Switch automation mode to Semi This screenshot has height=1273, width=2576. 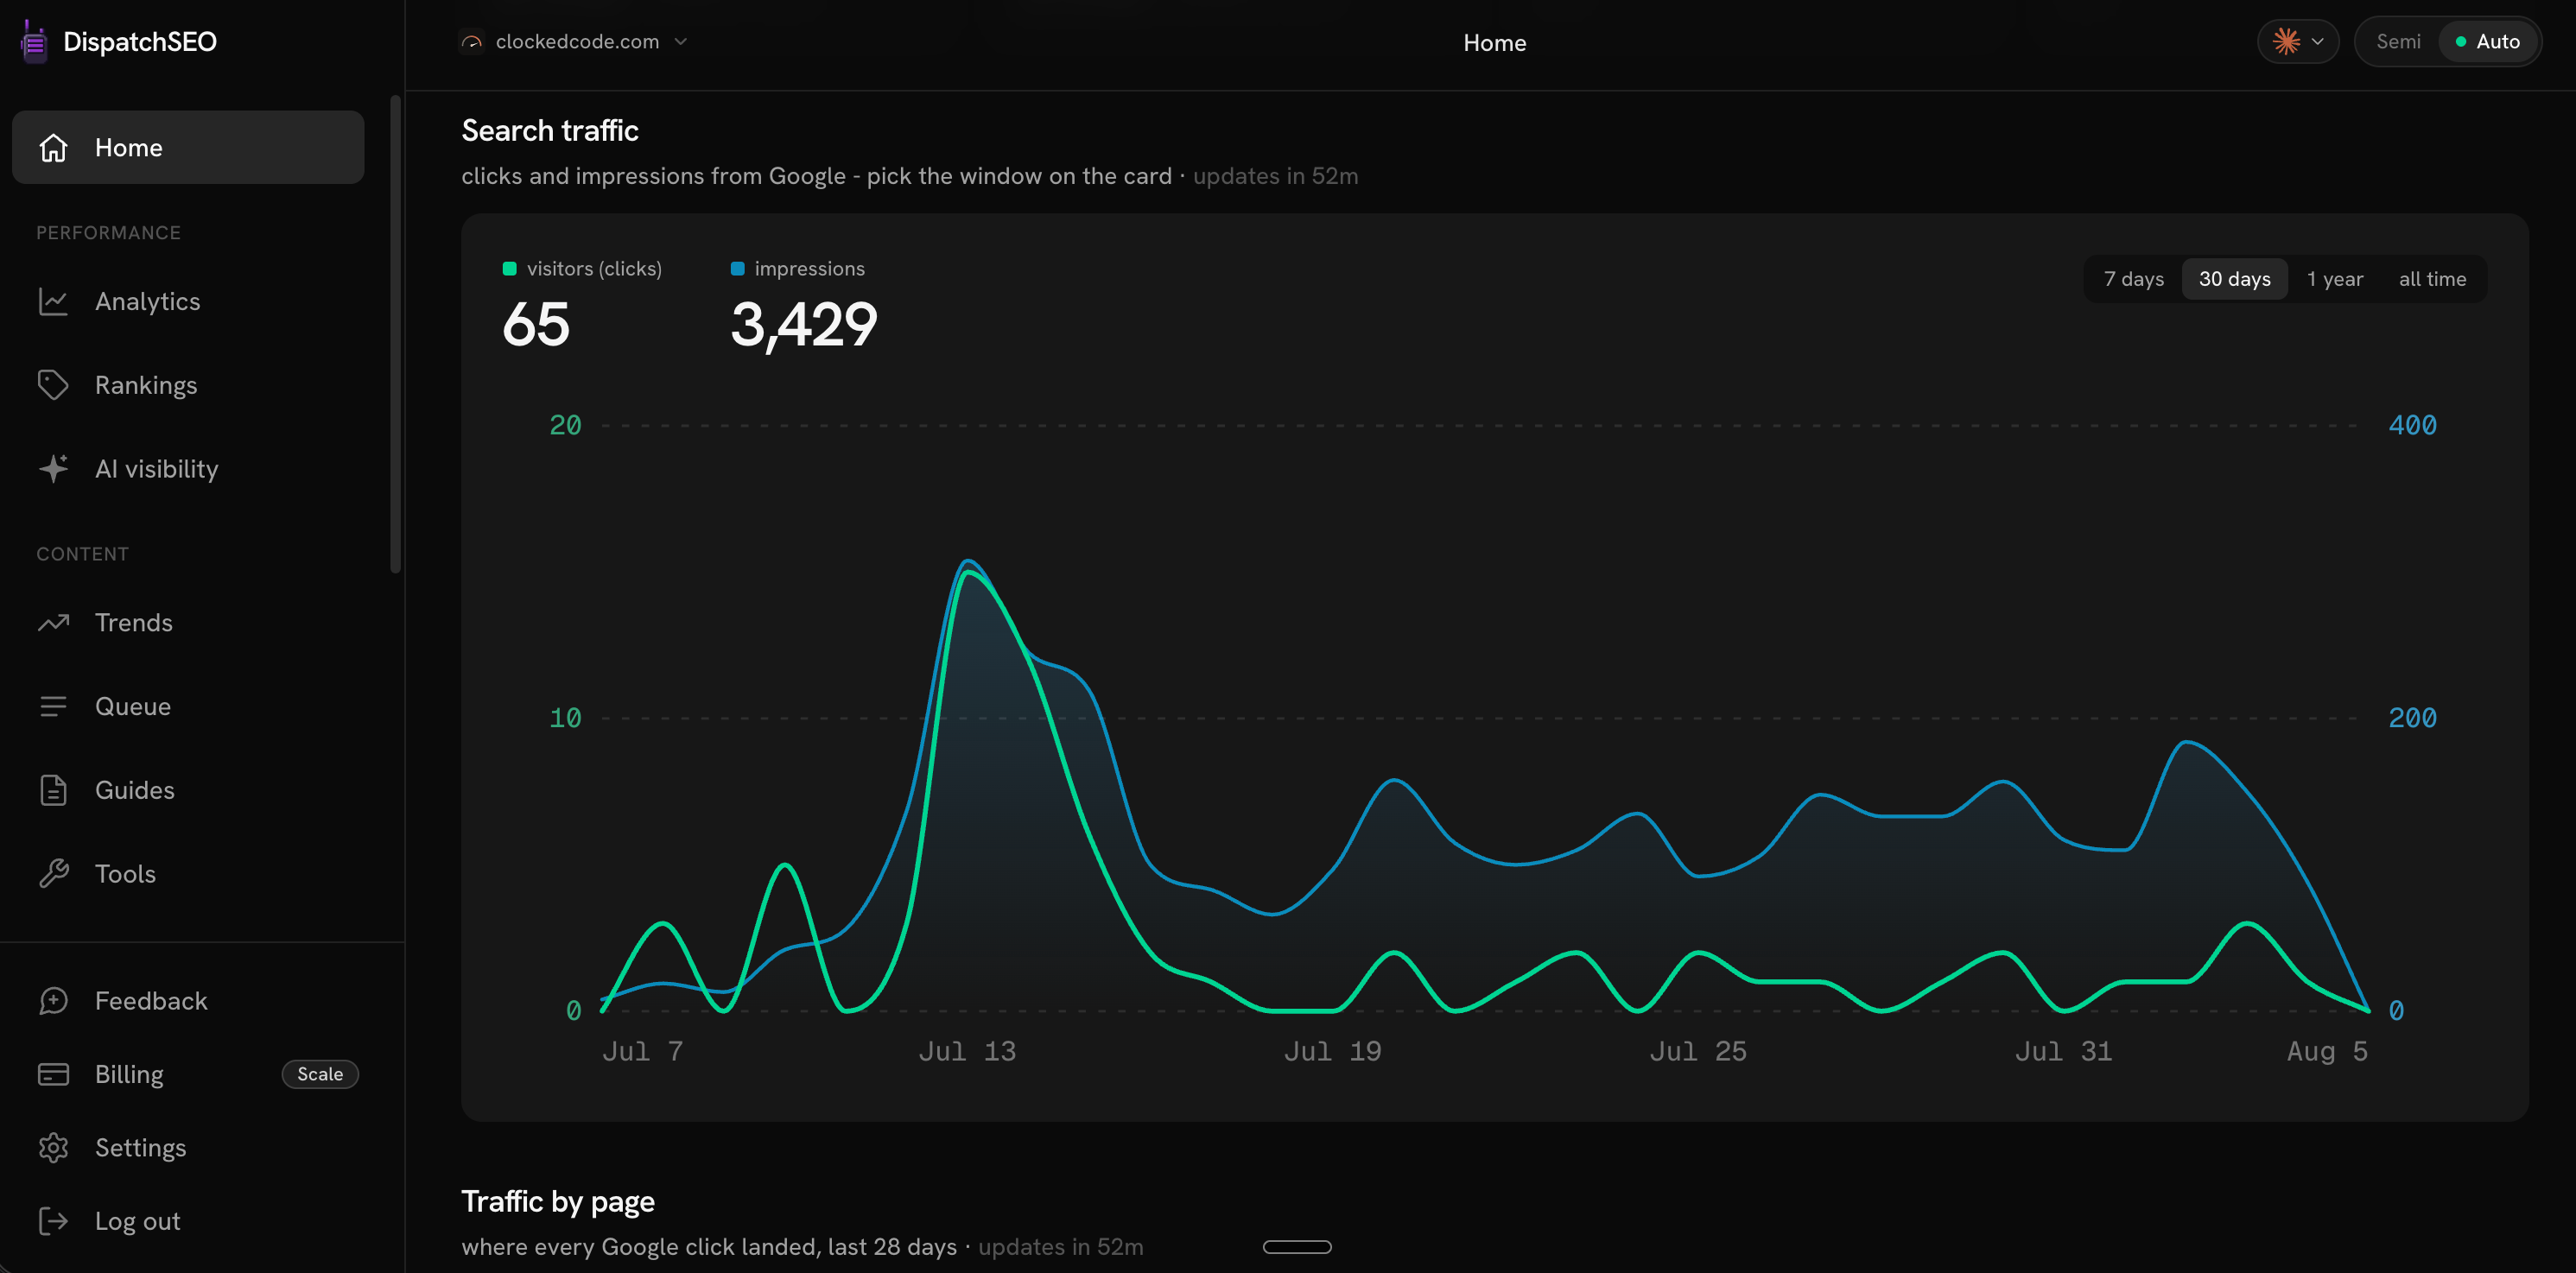point(2397,42)
